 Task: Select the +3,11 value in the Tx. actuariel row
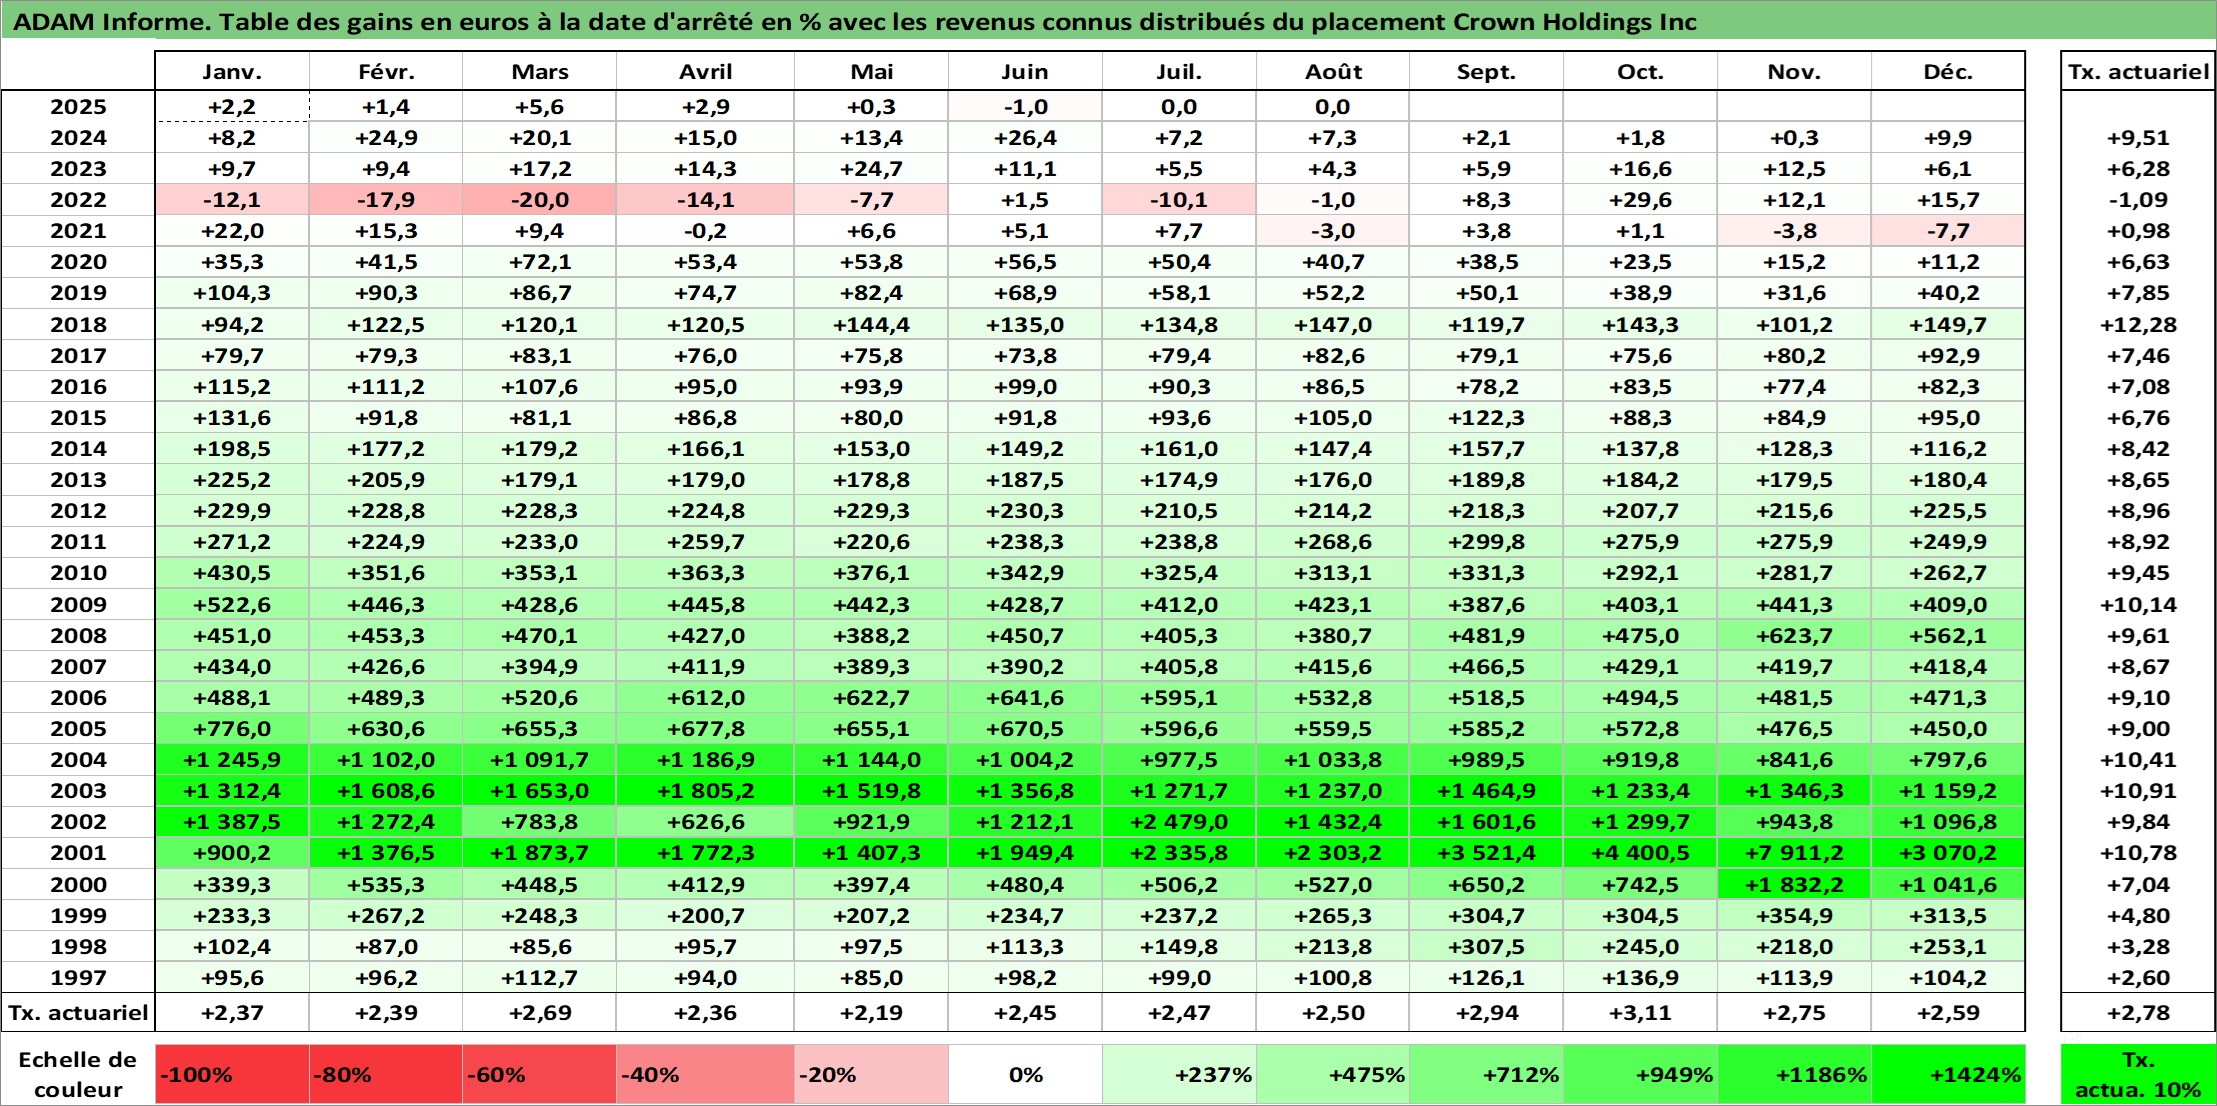point(1640,1013)
